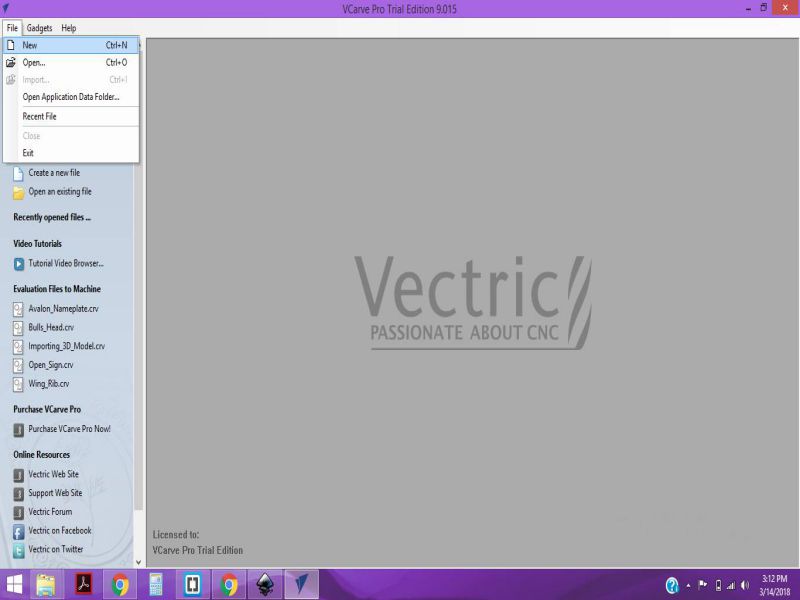Open the Brackets editor taskbar icon
800x600 pixels.
tap(192, 585)
